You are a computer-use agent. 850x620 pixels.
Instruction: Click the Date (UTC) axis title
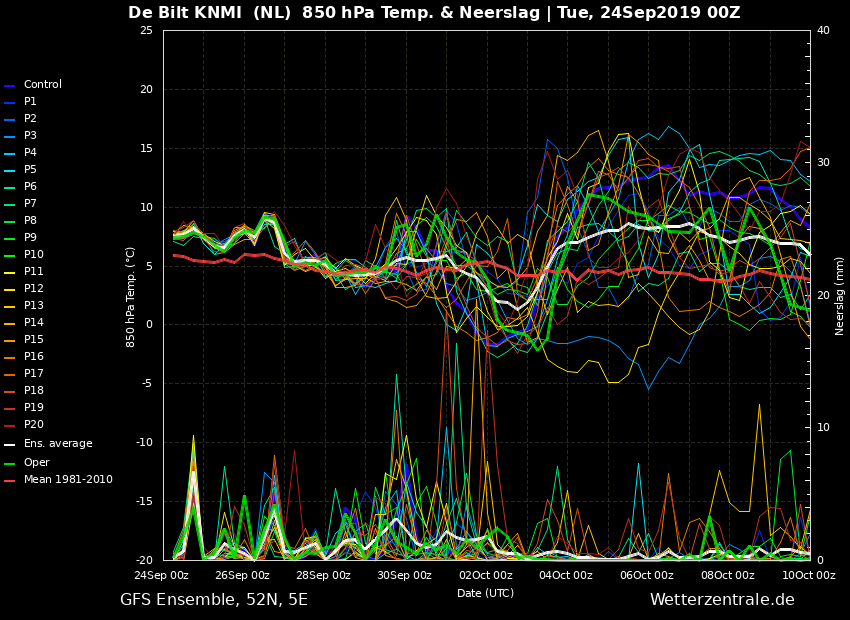[485, 593]
